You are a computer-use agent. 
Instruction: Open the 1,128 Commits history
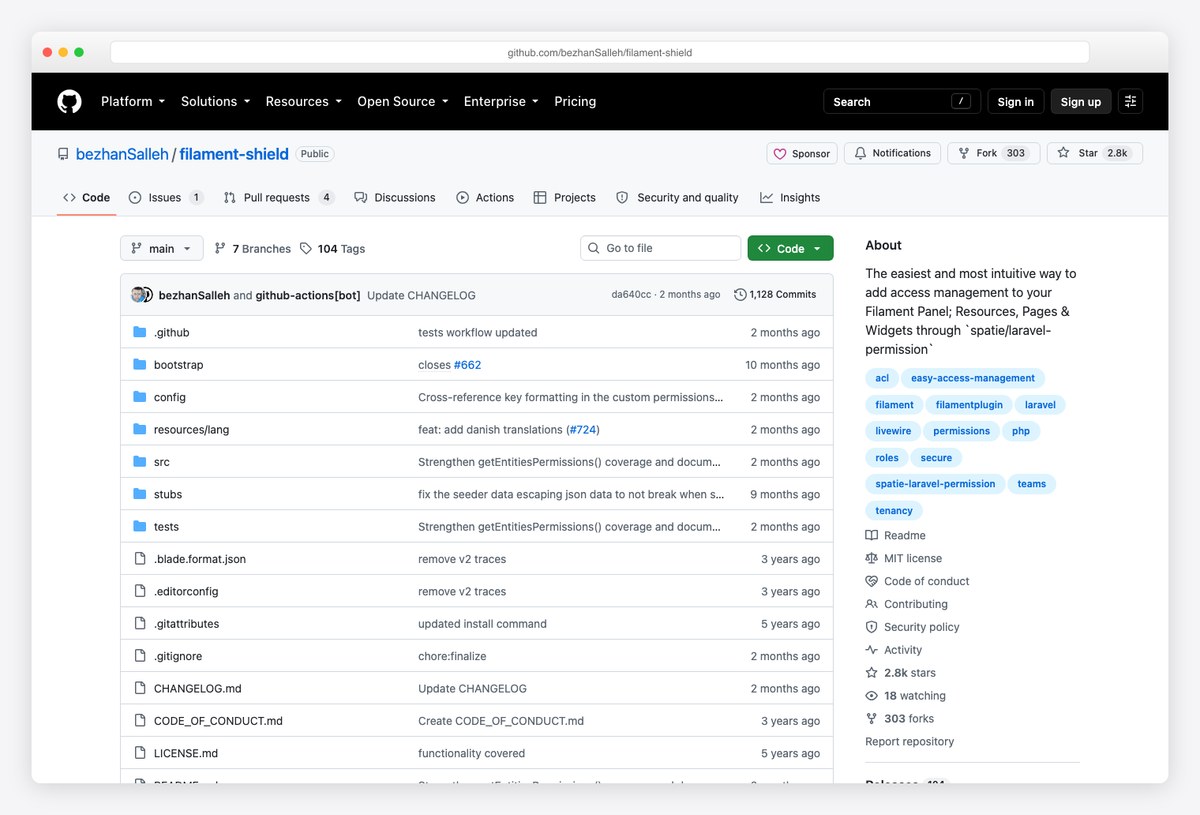coord(775,295)
